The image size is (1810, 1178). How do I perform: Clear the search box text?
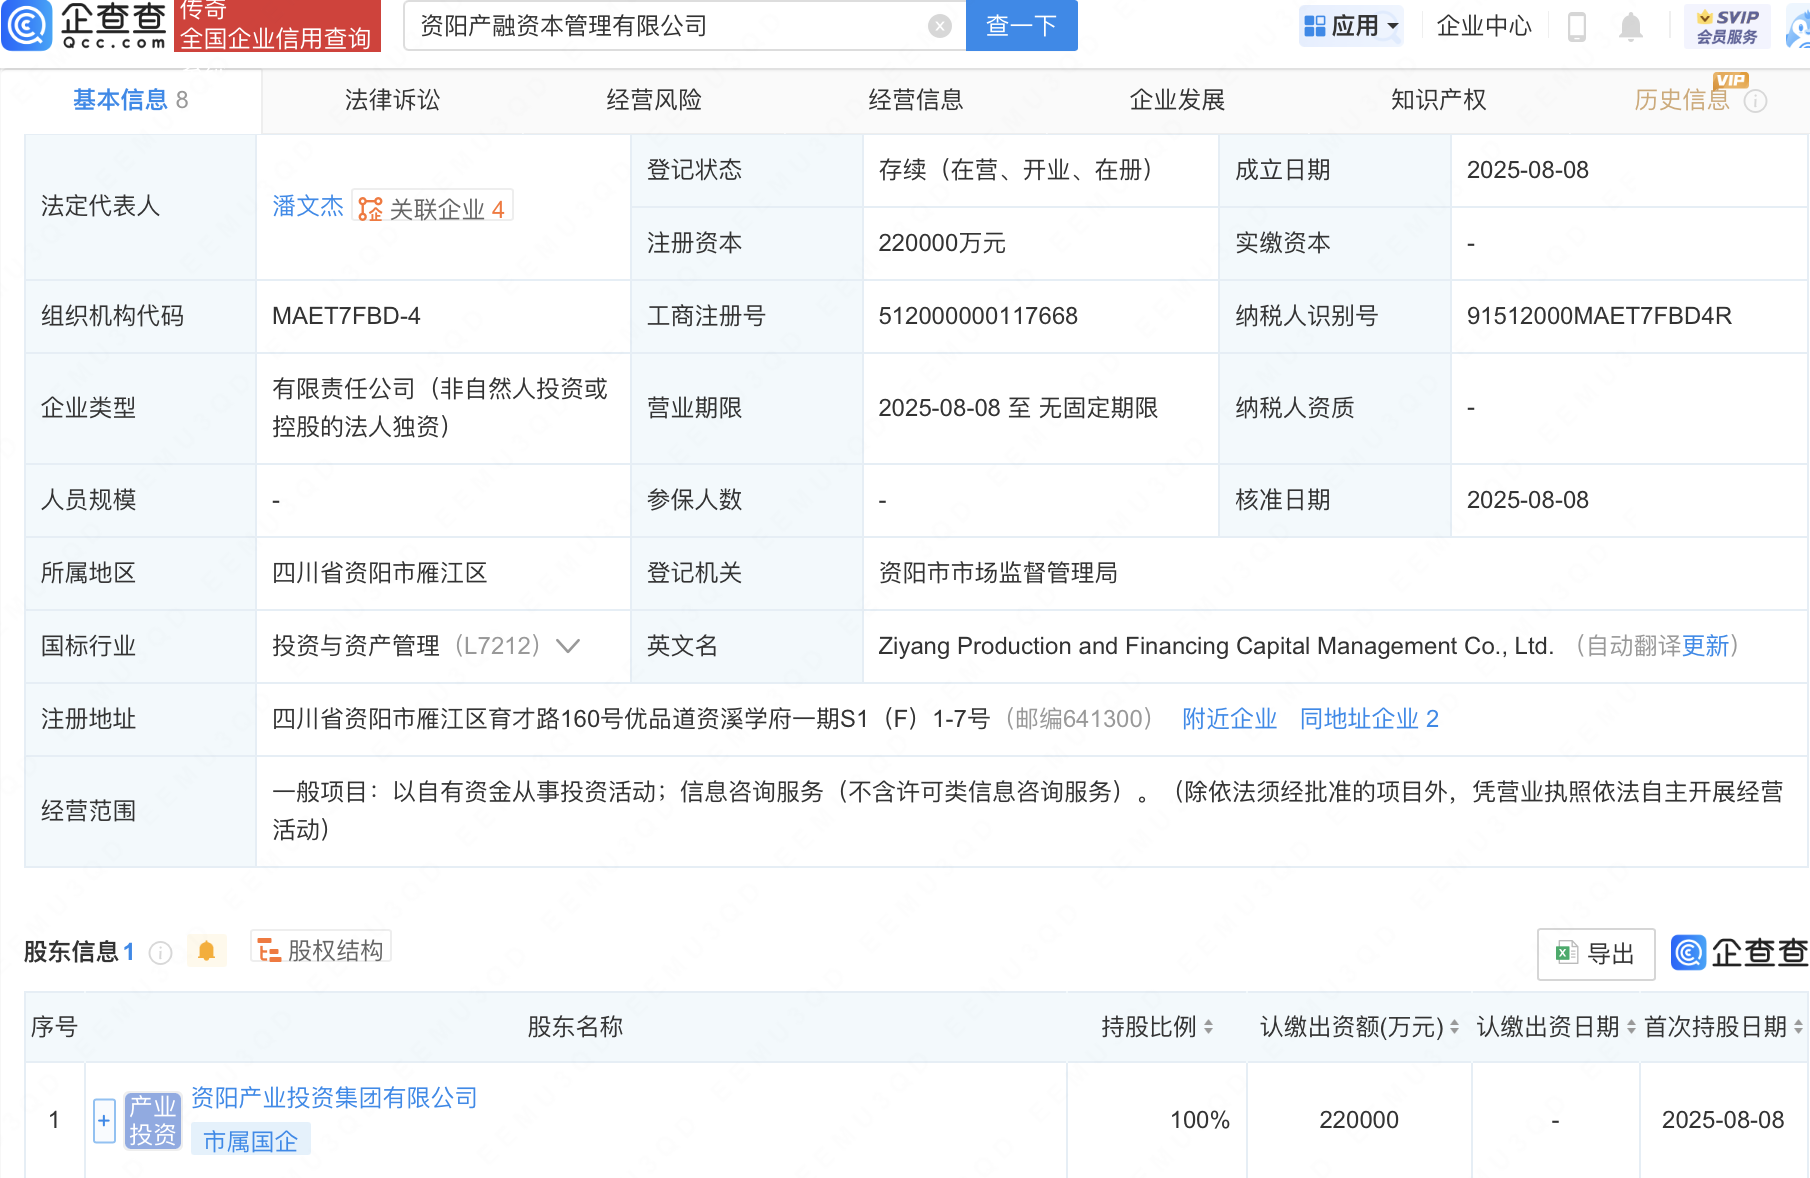point(939,26)
